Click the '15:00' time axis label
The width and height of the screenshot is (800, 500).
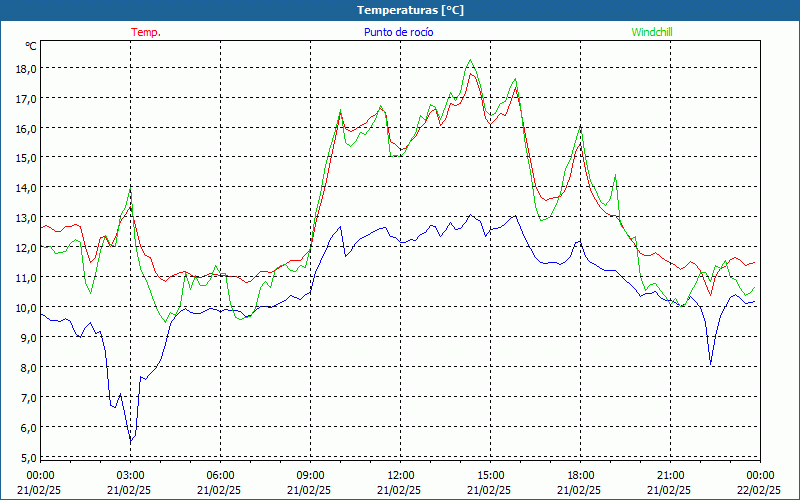click(x=490, y=476)
